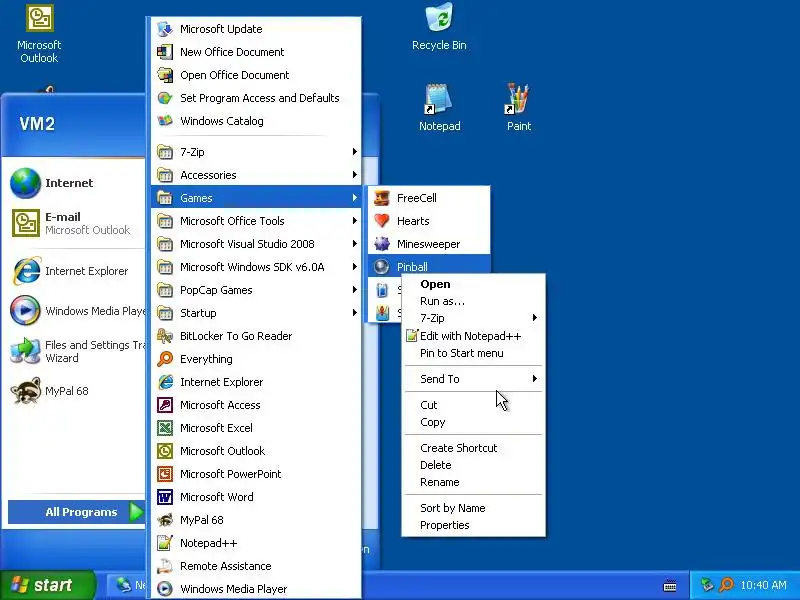
Task: Expand 7-Zip submenu in context menu
Action: click(x=473, y=318)
